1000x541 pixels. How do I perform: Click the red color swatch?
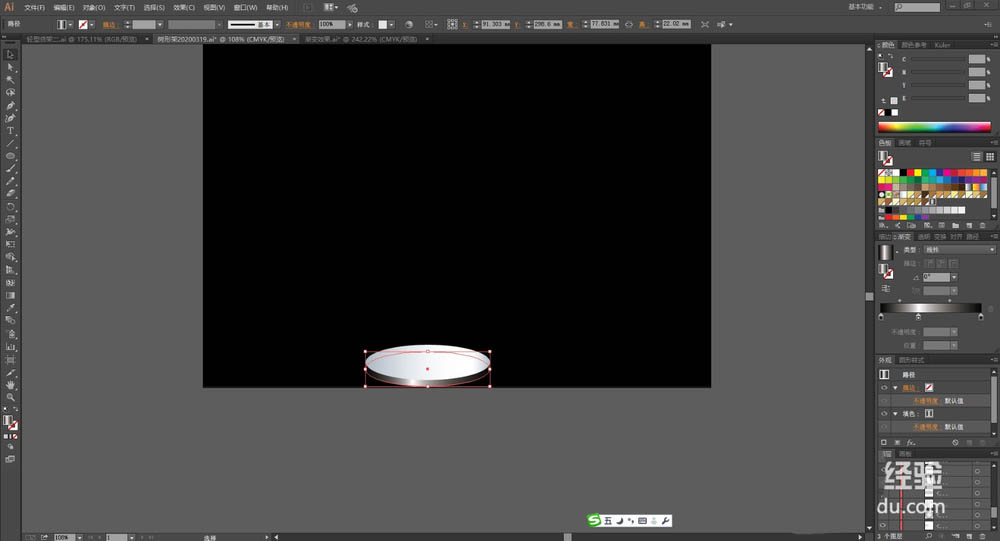coord(910,172)
